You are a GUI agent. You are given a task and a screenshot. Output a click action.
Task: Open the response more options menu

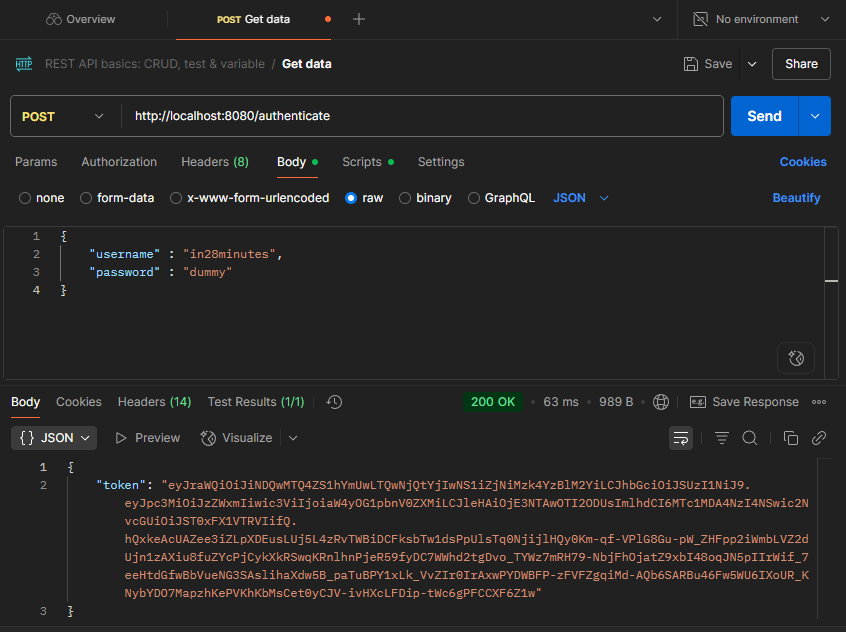[819, 402]
